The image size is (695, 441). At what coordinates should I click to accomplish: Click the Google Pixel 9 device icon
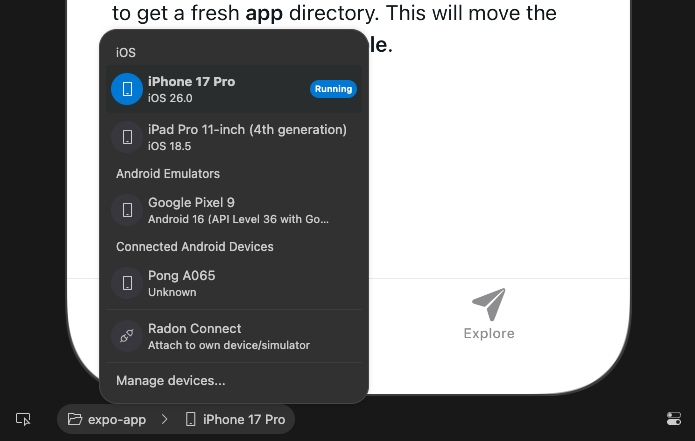pos(127,210)
